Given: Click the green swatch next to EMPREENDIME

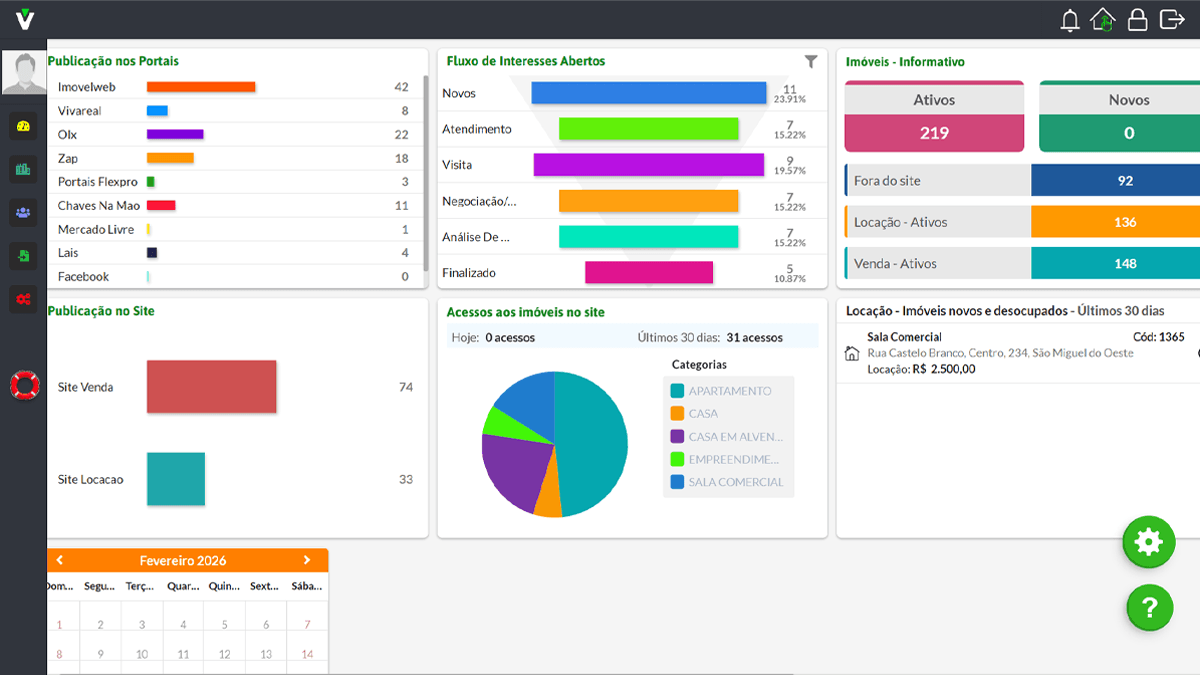Looking at the screenshot, I should pyautogui.click(x=678, y=459).
